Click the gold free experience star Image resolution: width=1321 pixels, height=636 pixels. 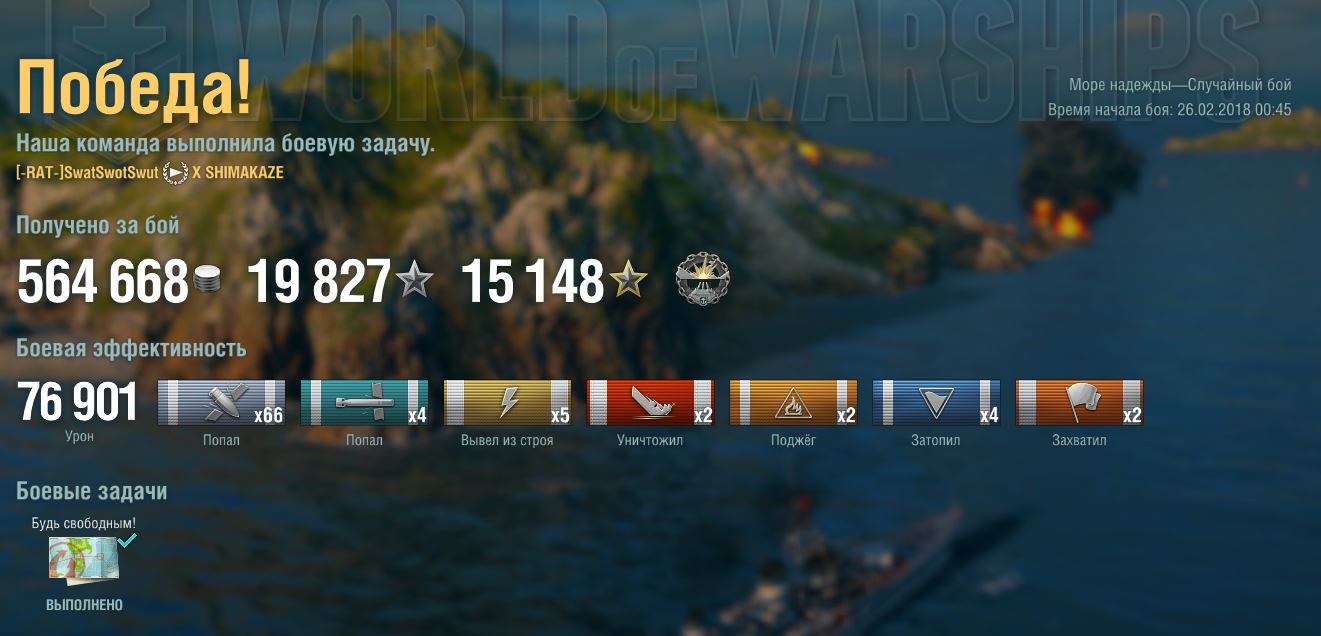point(628,281)
